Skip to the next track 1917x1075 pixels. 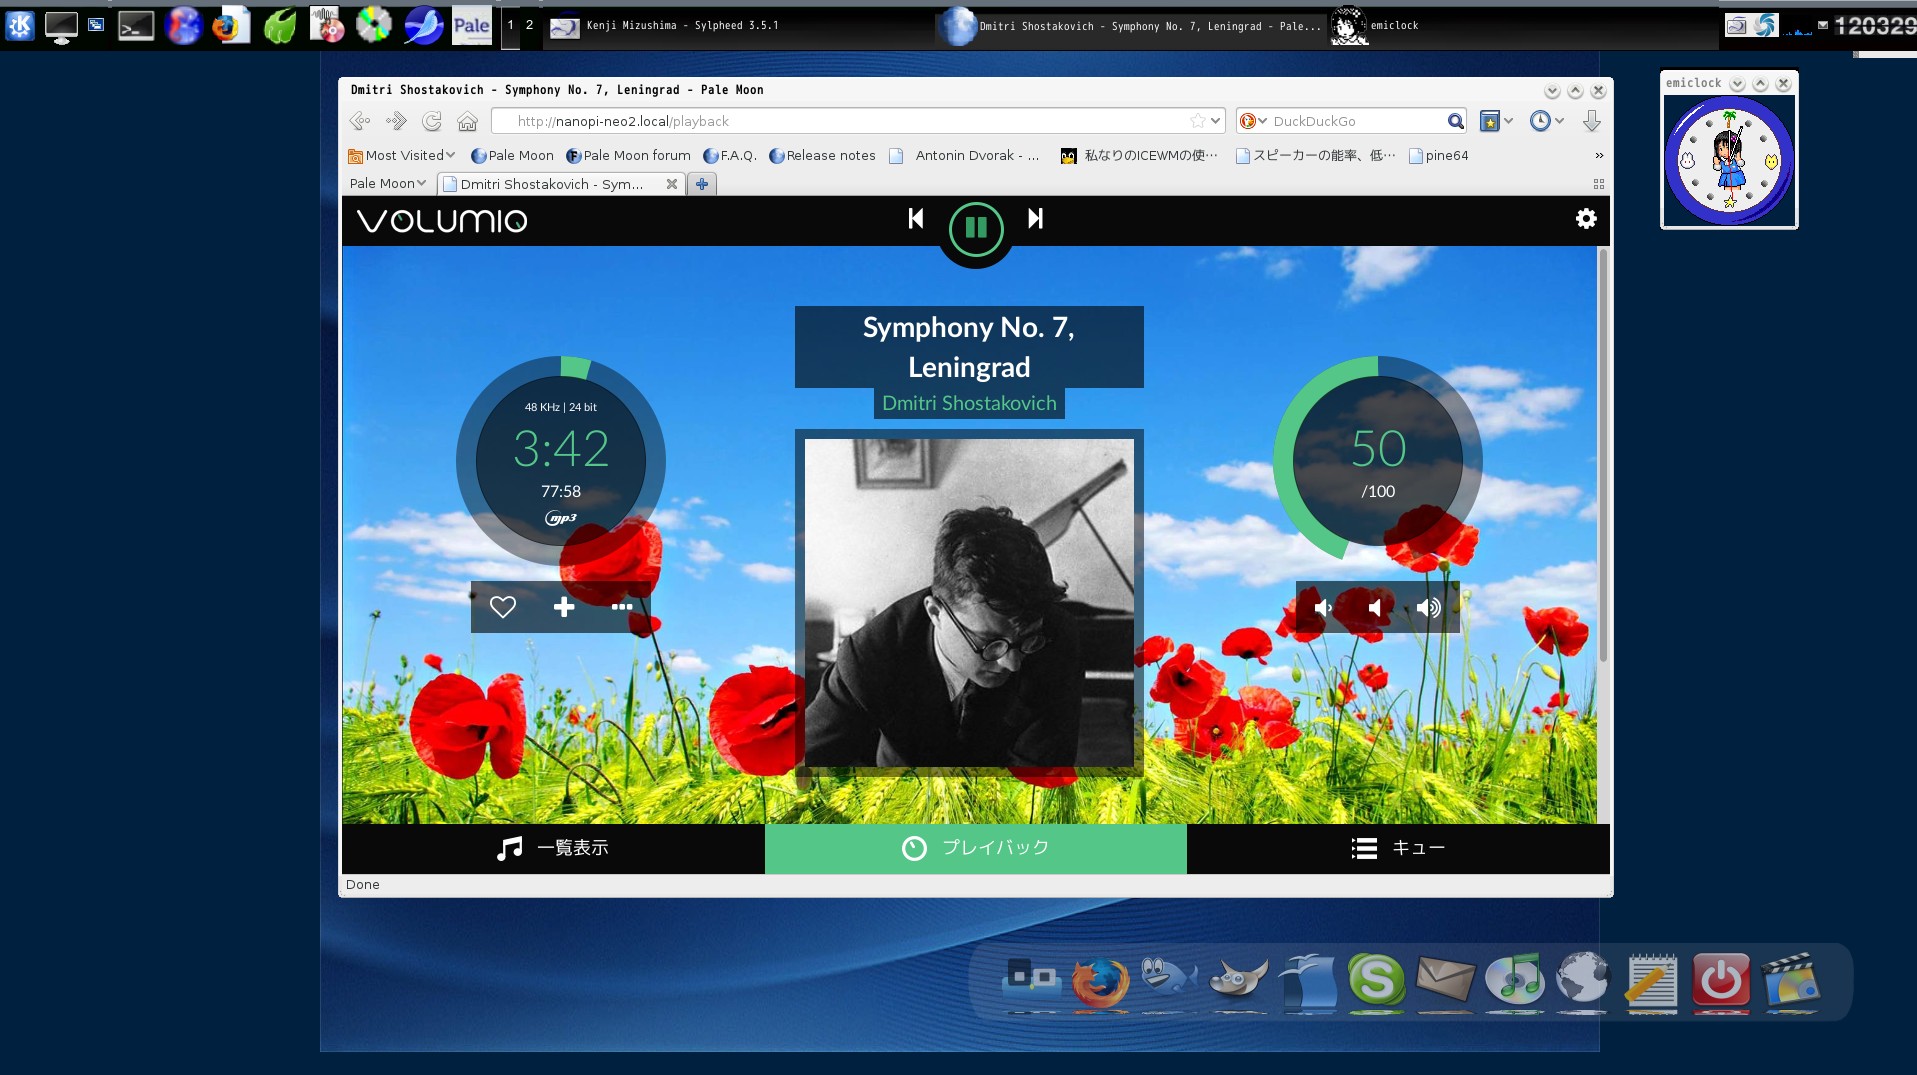[1035, 219]
